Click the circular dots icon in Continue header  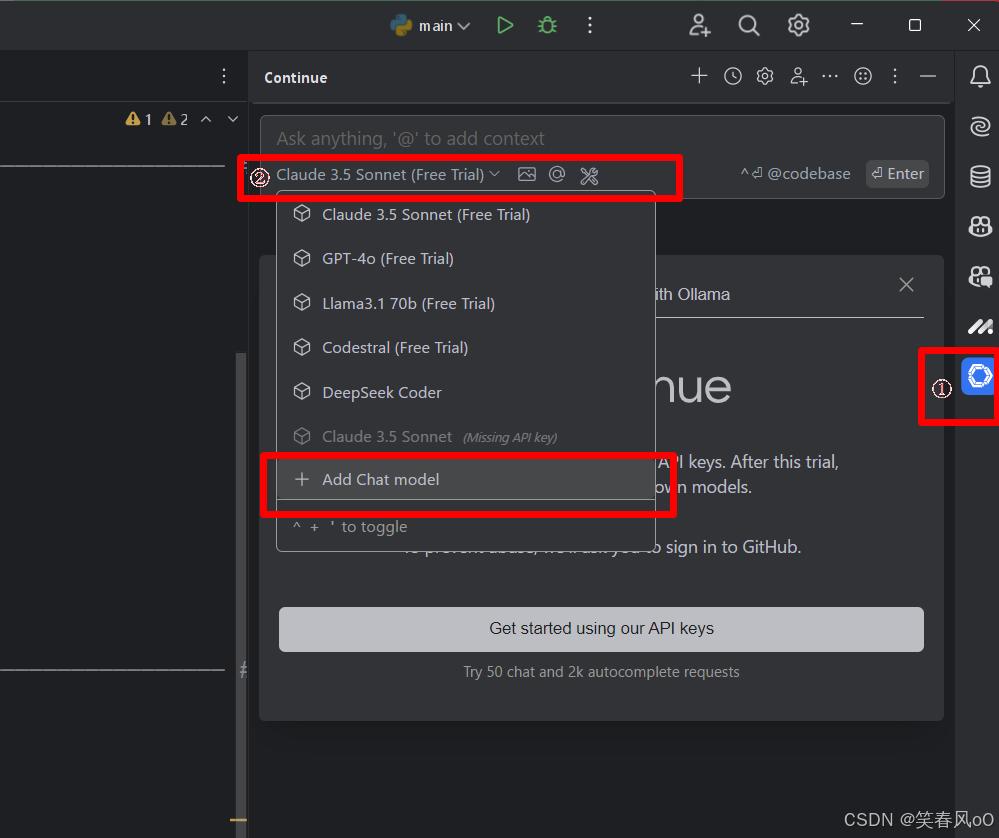(863, 76)
